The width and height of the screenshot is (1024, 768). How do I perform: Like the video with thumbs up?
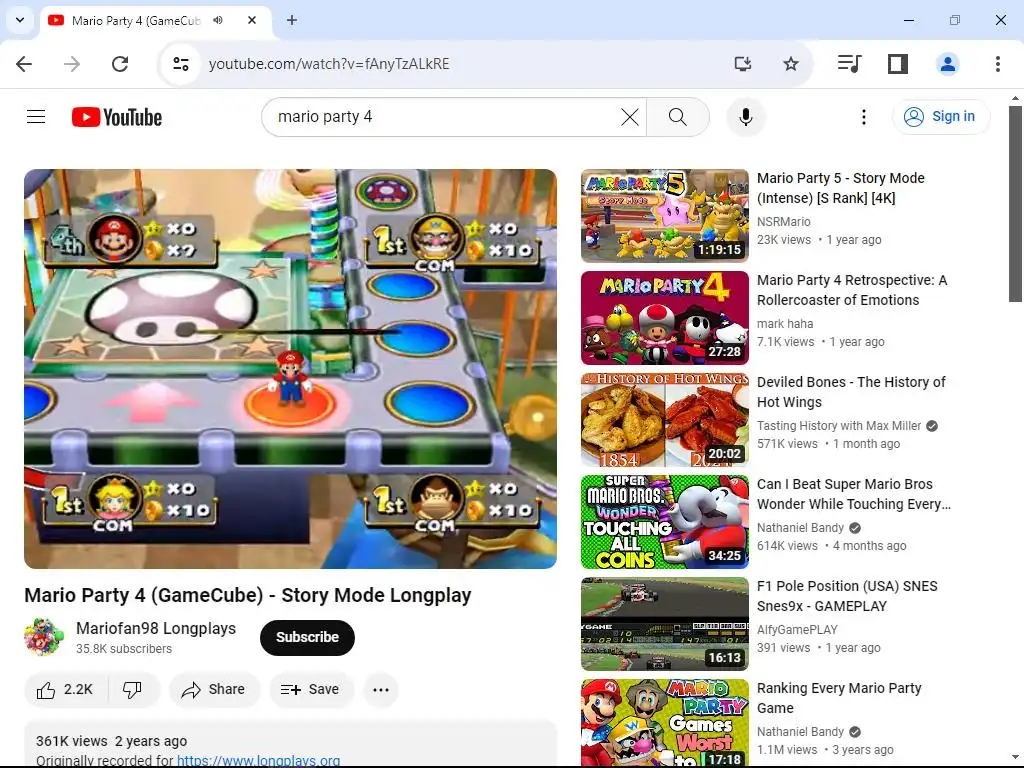65,690
